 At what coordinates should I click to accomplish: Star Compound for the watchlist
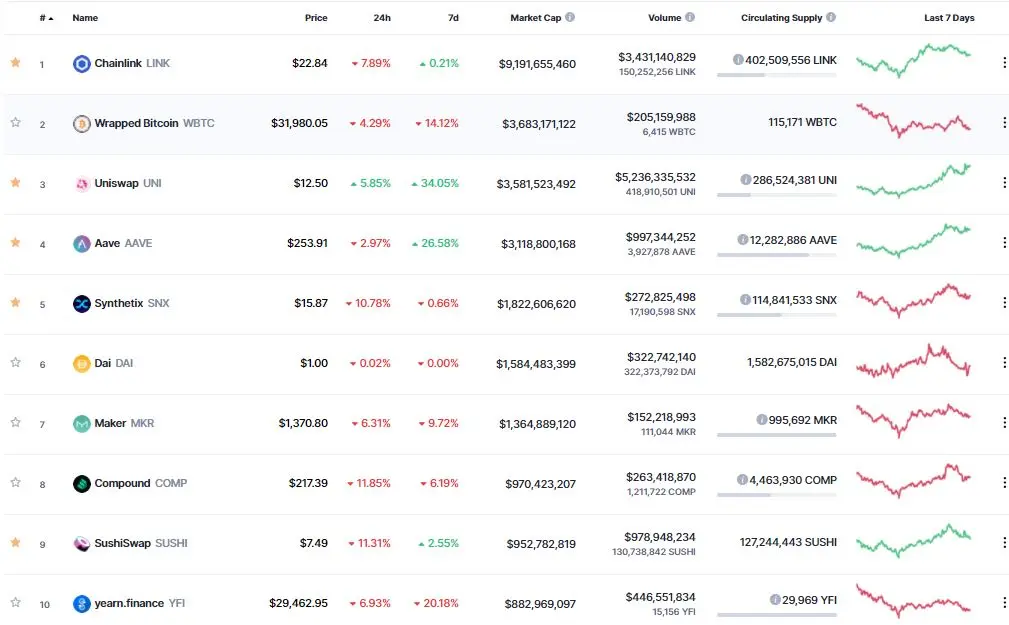[15, 482]
